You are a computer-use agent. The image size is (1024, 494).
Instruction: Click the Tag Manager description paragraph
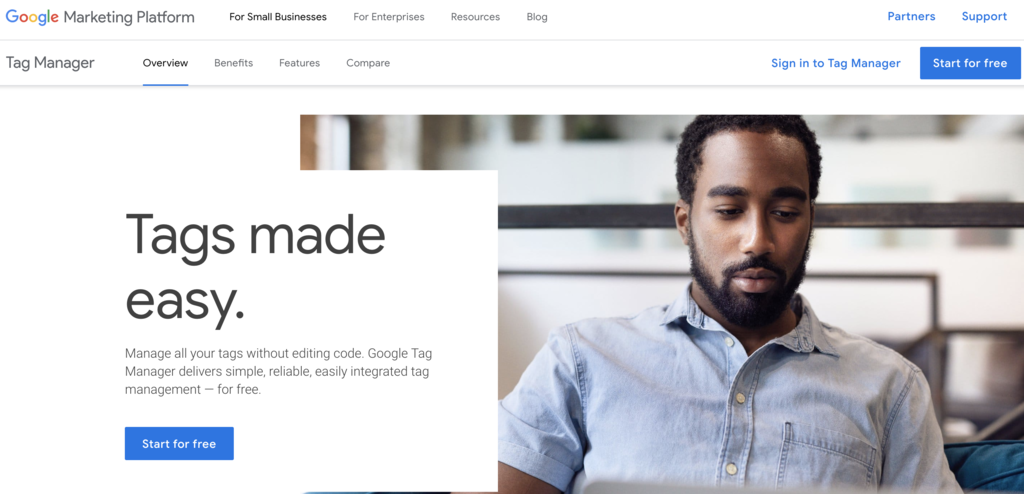278,371
